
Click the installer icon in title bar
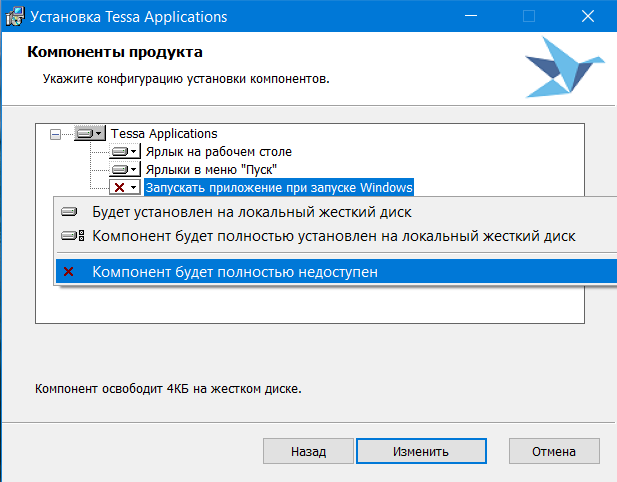pyautogui.click(x=15, y=17)
